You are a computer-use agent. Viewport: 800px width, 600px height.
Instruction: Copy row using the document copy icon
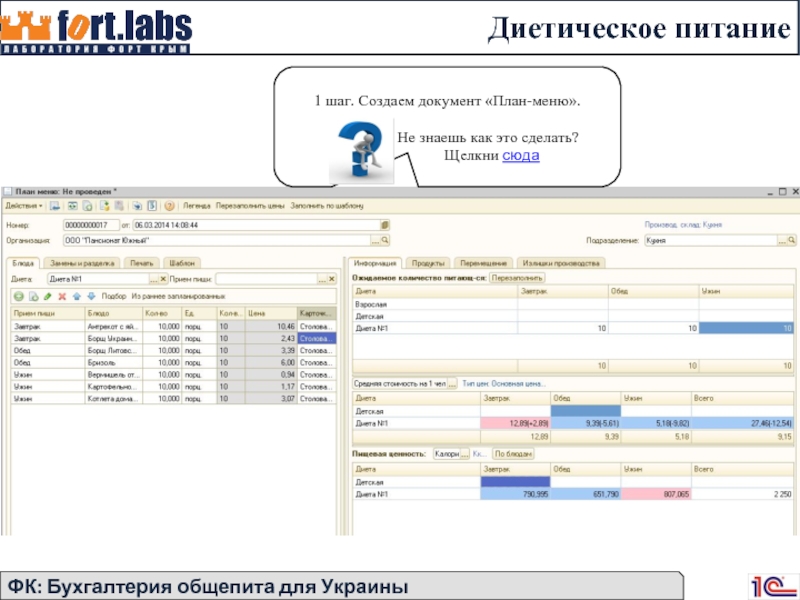tap(34, 296)
